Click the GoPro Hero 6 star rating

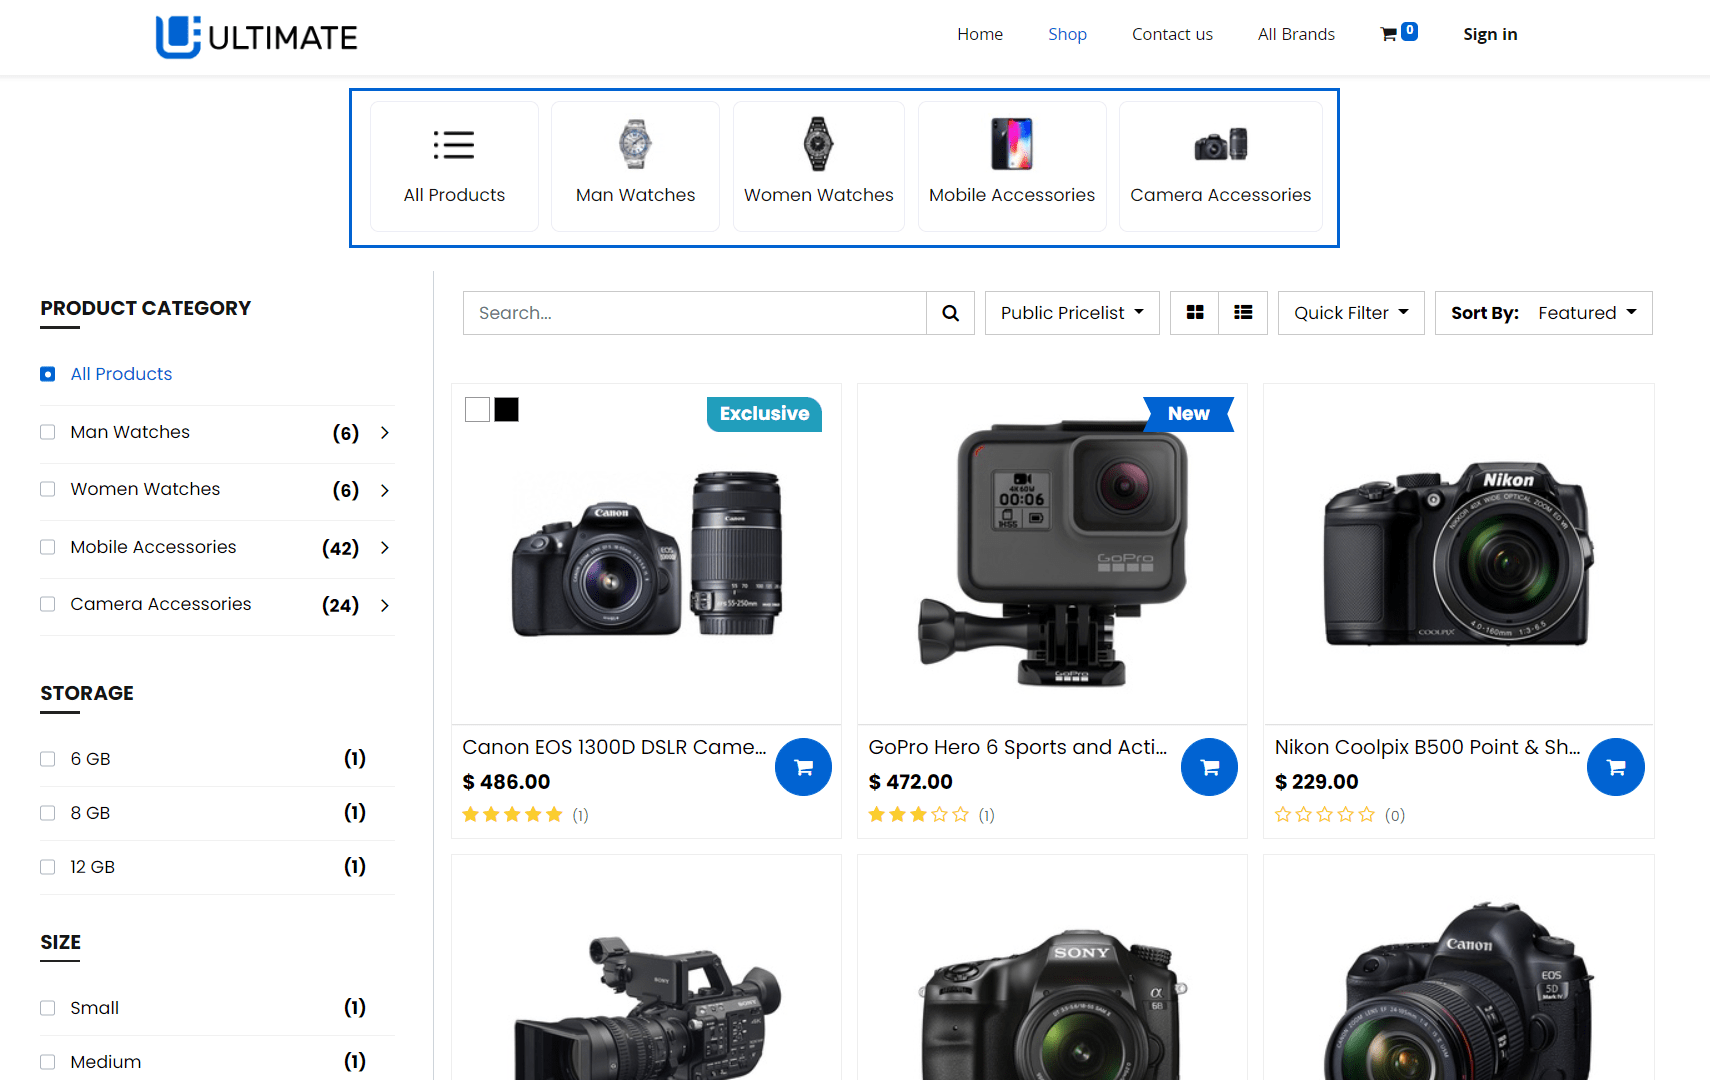coord(918,815)
